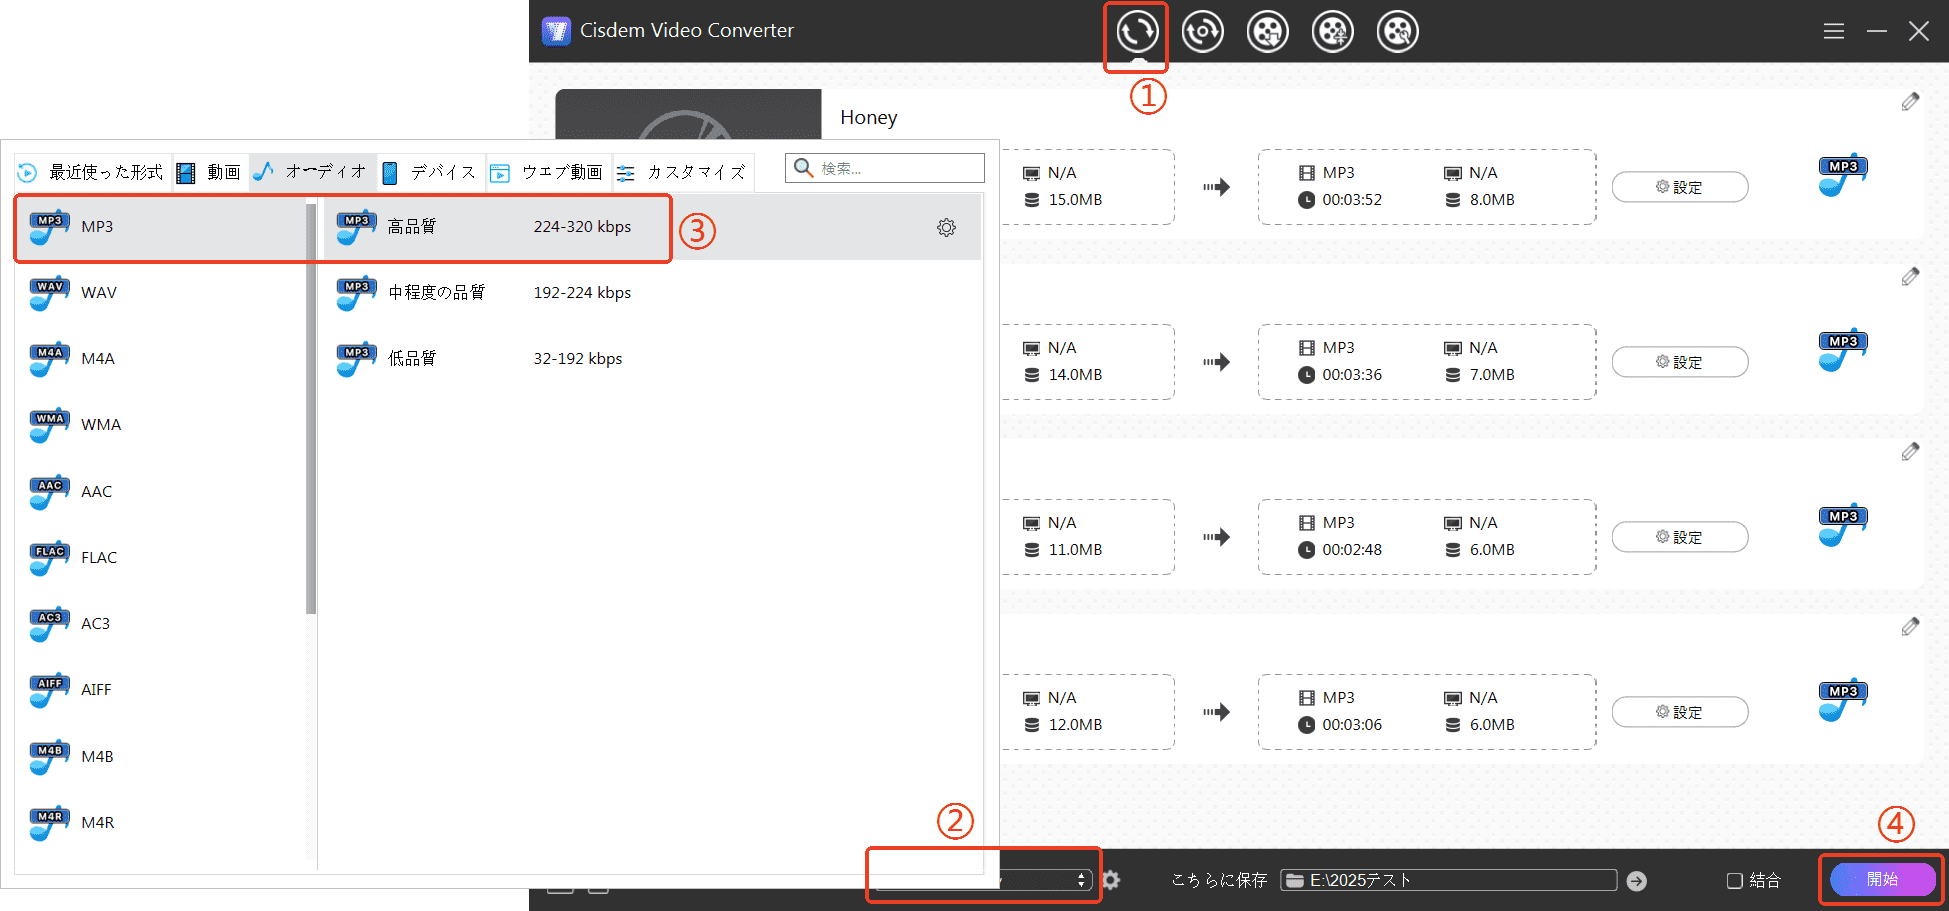The width and height of the screenshot is (1949, 911).
Task: Click the MP3 format icon on the Honey row
Action: click(1843, 177)
